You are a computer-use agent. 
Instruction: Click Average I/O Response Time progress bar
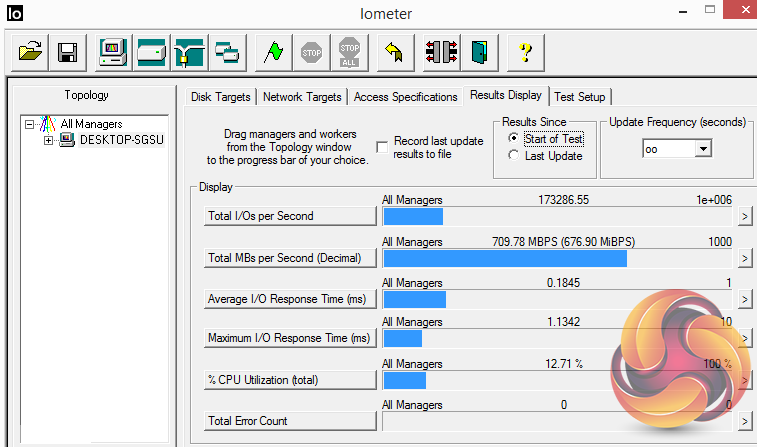tap(558, 300)
